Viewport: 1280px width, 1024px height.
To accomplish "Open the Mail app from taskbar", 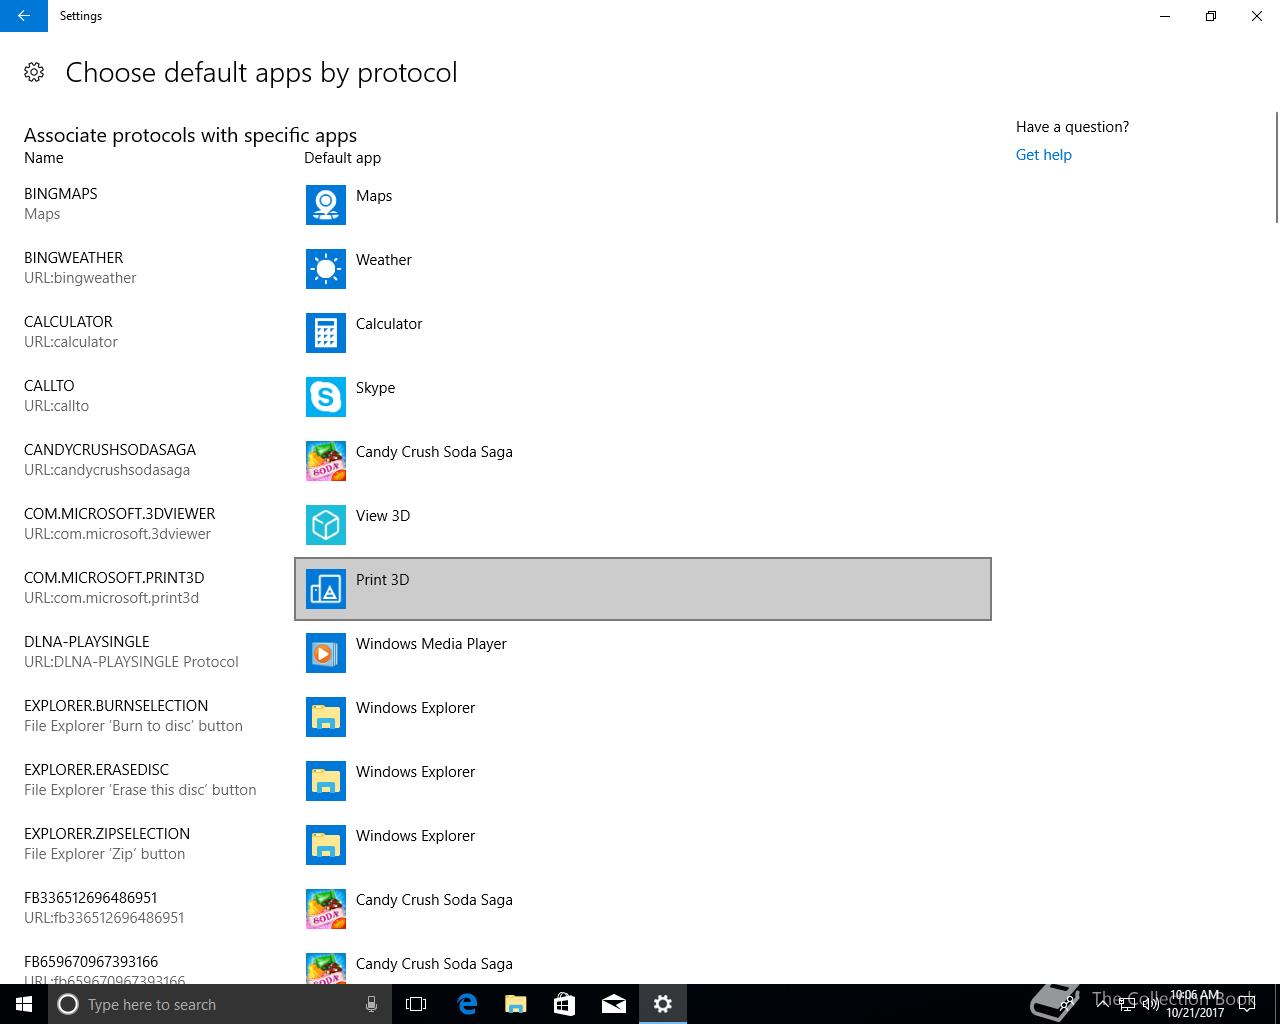I will pyautogui.click(x=614, y=1004).
